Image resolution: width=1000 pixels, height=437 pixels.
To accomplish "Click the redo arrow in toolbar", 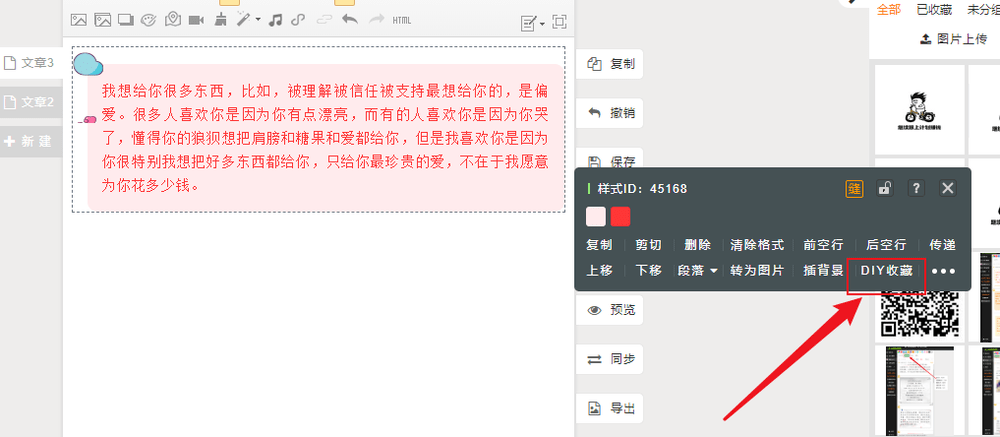I will (x=376, y=20).
